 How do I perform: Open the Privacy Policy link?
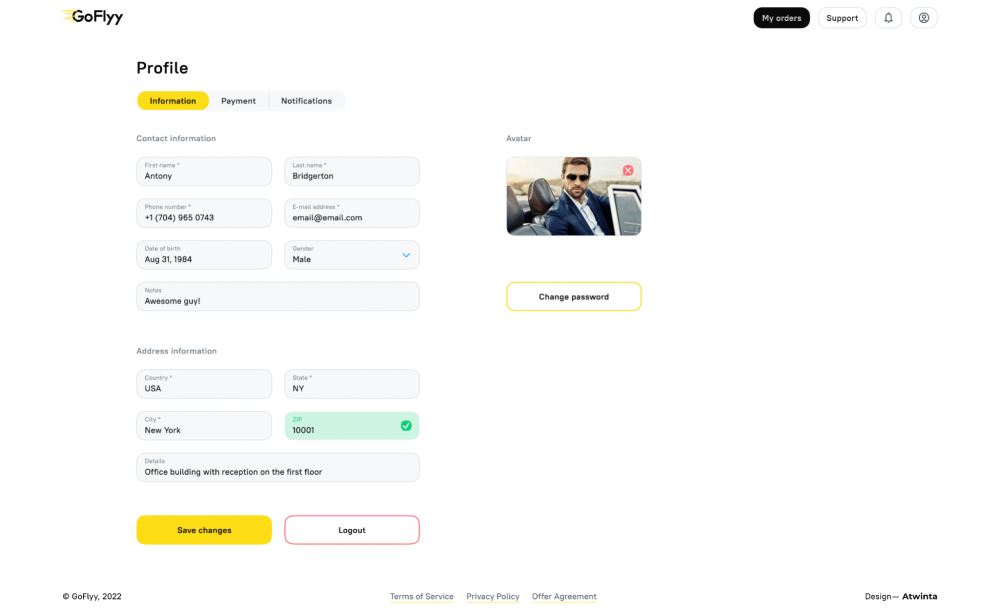click(493, 597)
